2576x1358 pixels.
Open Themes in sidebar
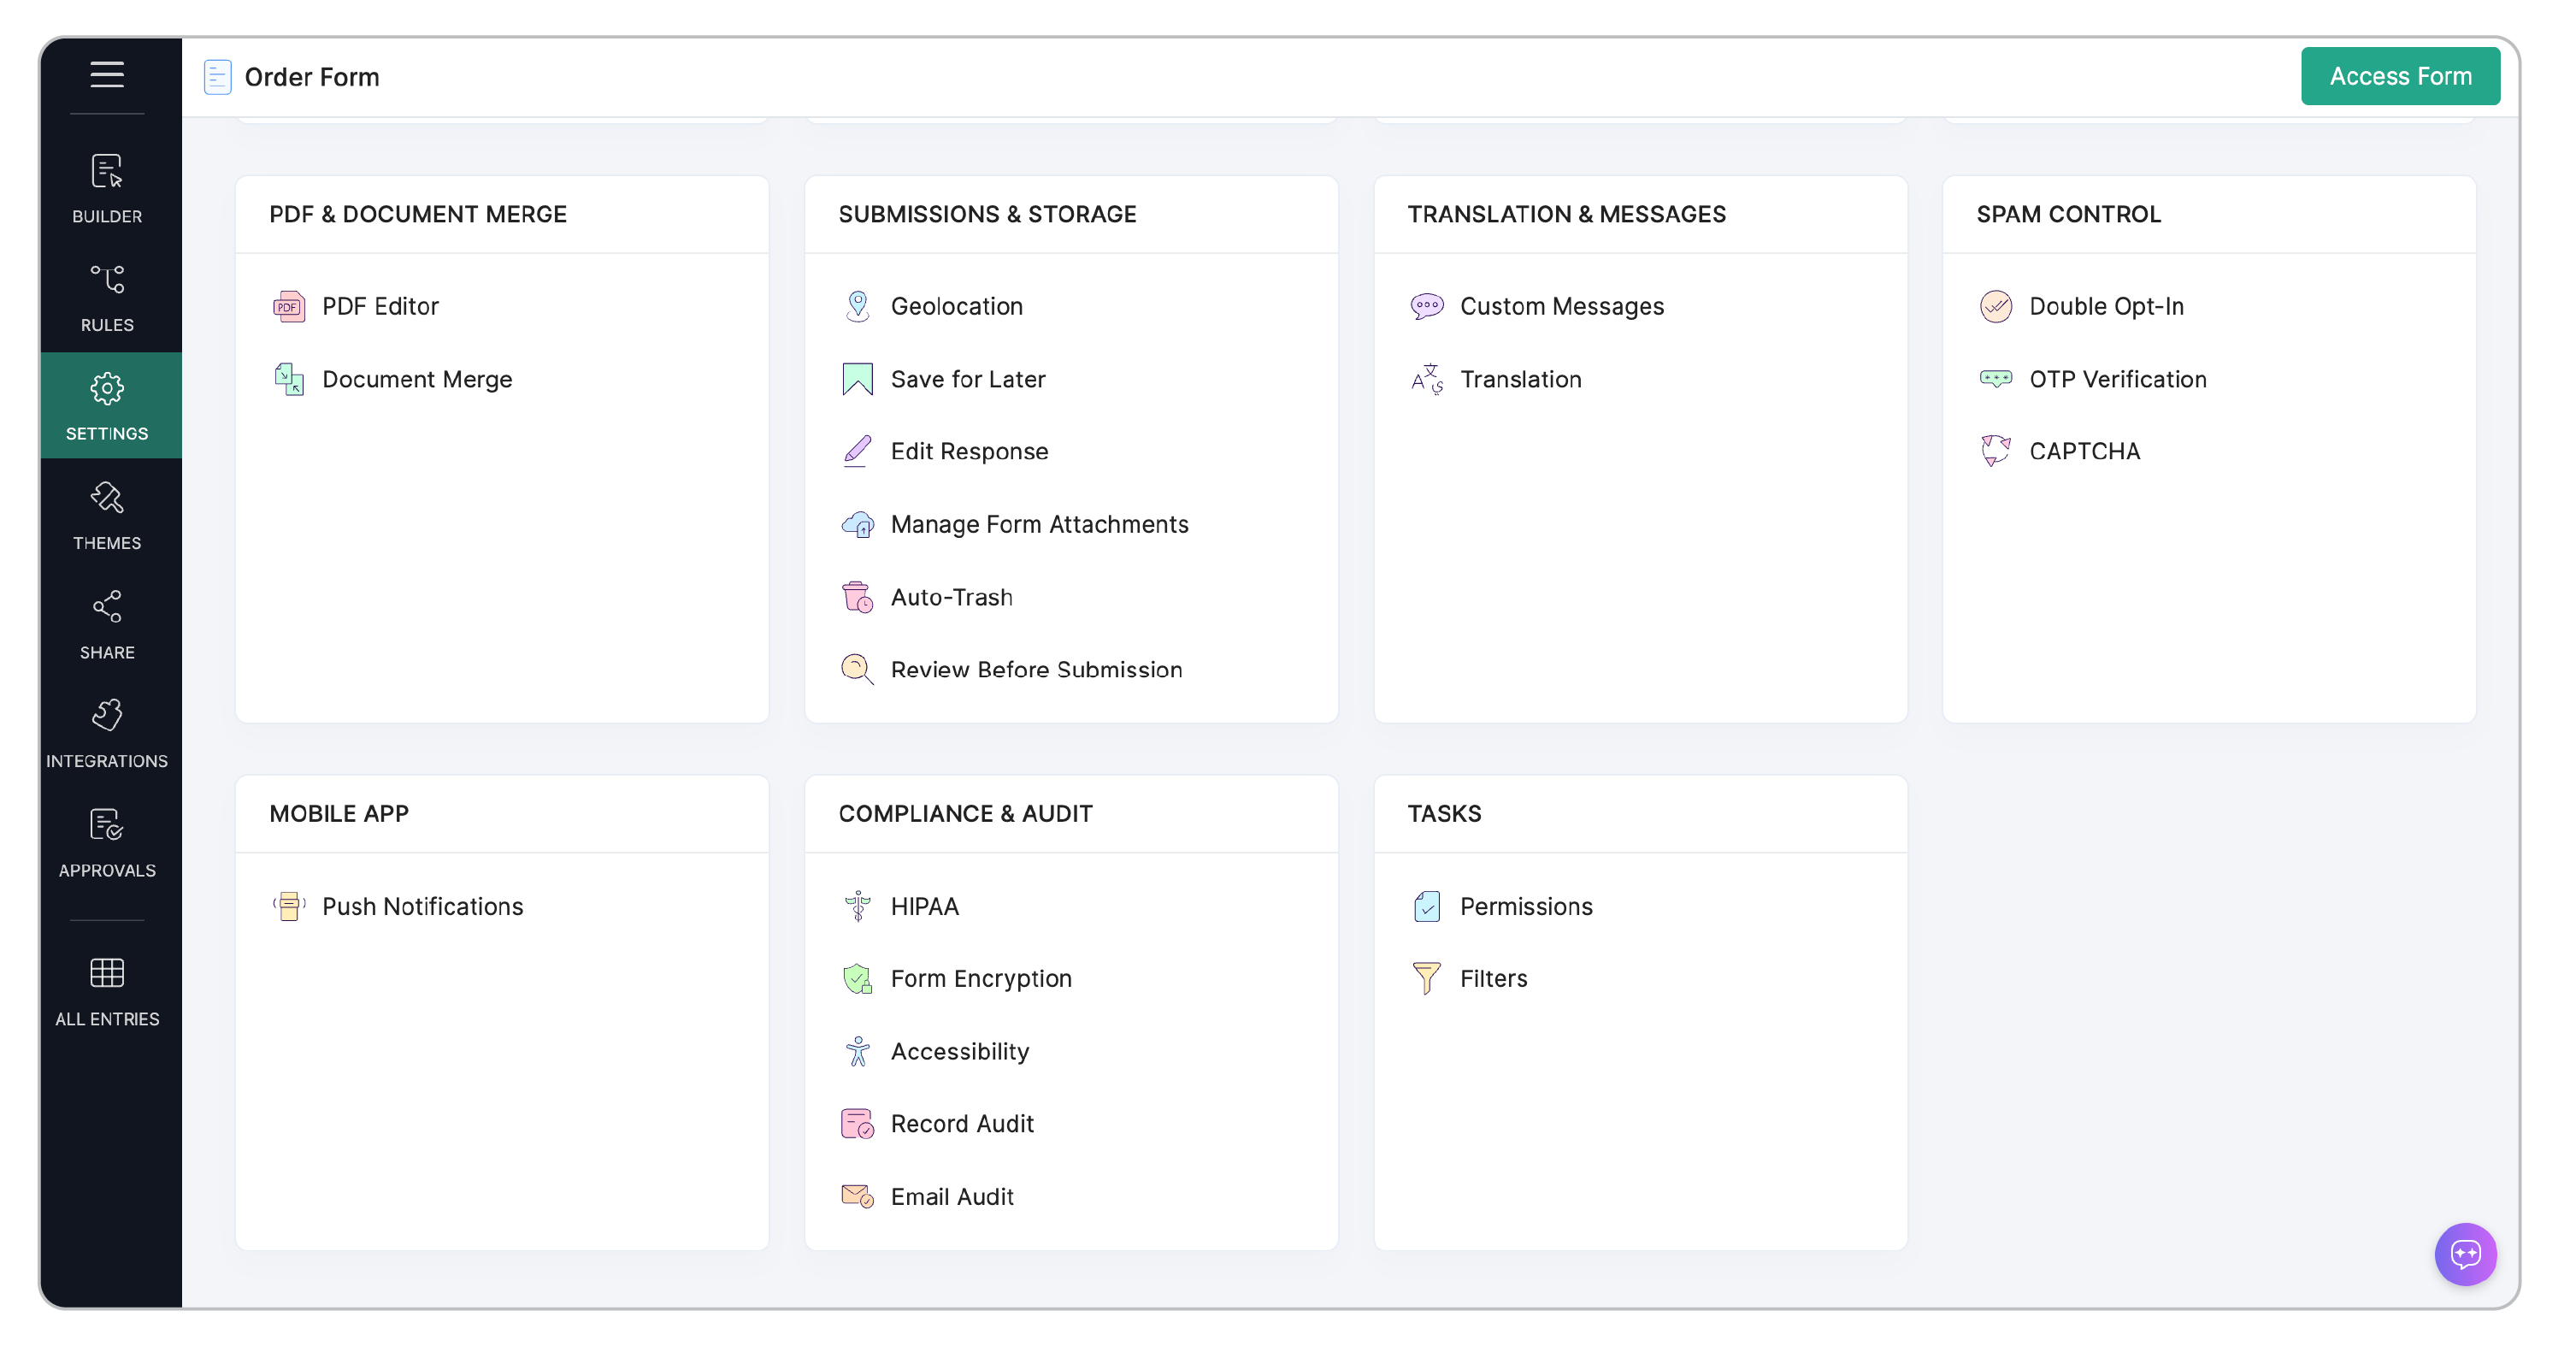click(107, 515)
